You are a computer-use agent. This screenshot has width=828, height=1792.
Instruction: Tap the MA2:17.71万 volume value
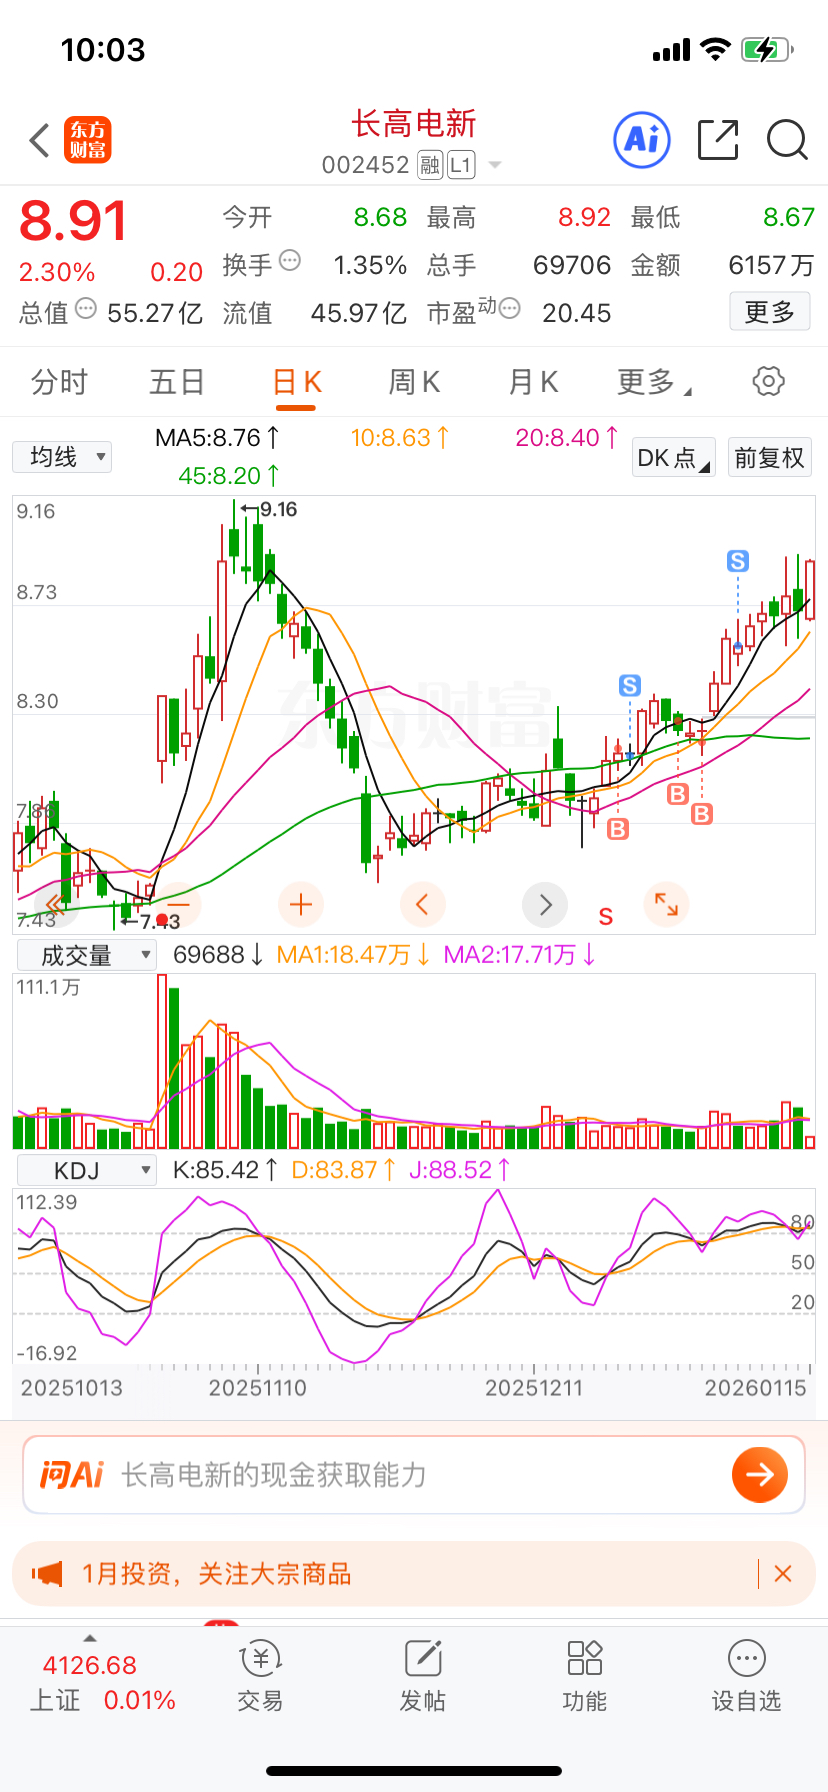[x=520, y=955]
